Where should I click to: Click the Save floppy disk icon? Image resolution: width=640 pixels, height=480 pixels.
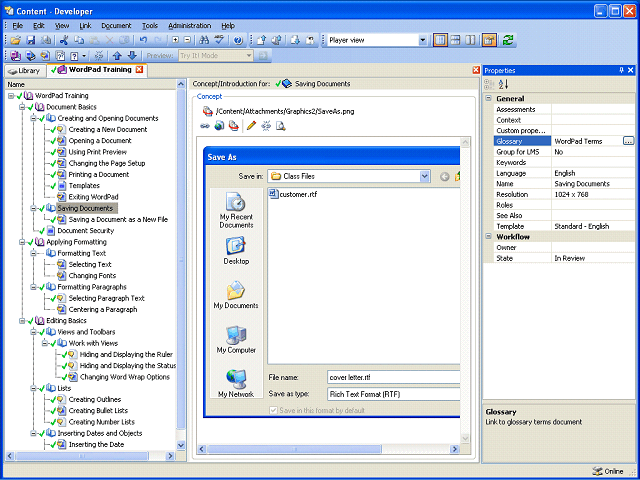tap(31, 40)
